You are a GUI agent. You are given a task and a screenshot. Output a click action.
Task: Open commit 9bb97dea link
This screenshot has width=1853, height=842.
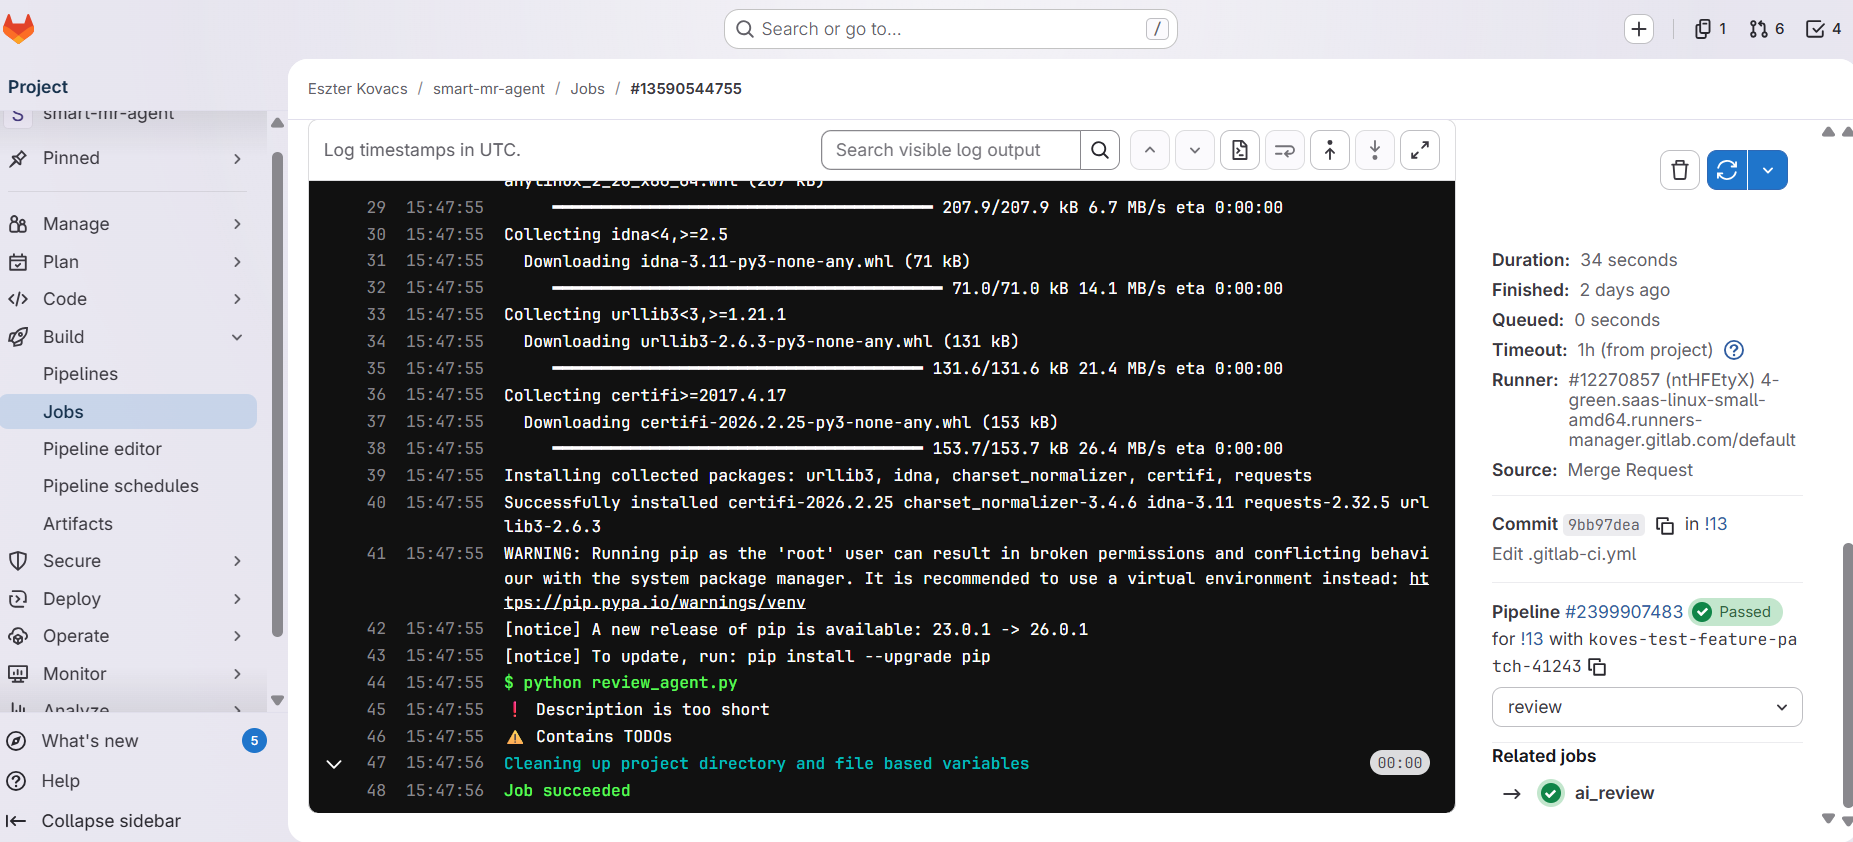point(1603,525)
